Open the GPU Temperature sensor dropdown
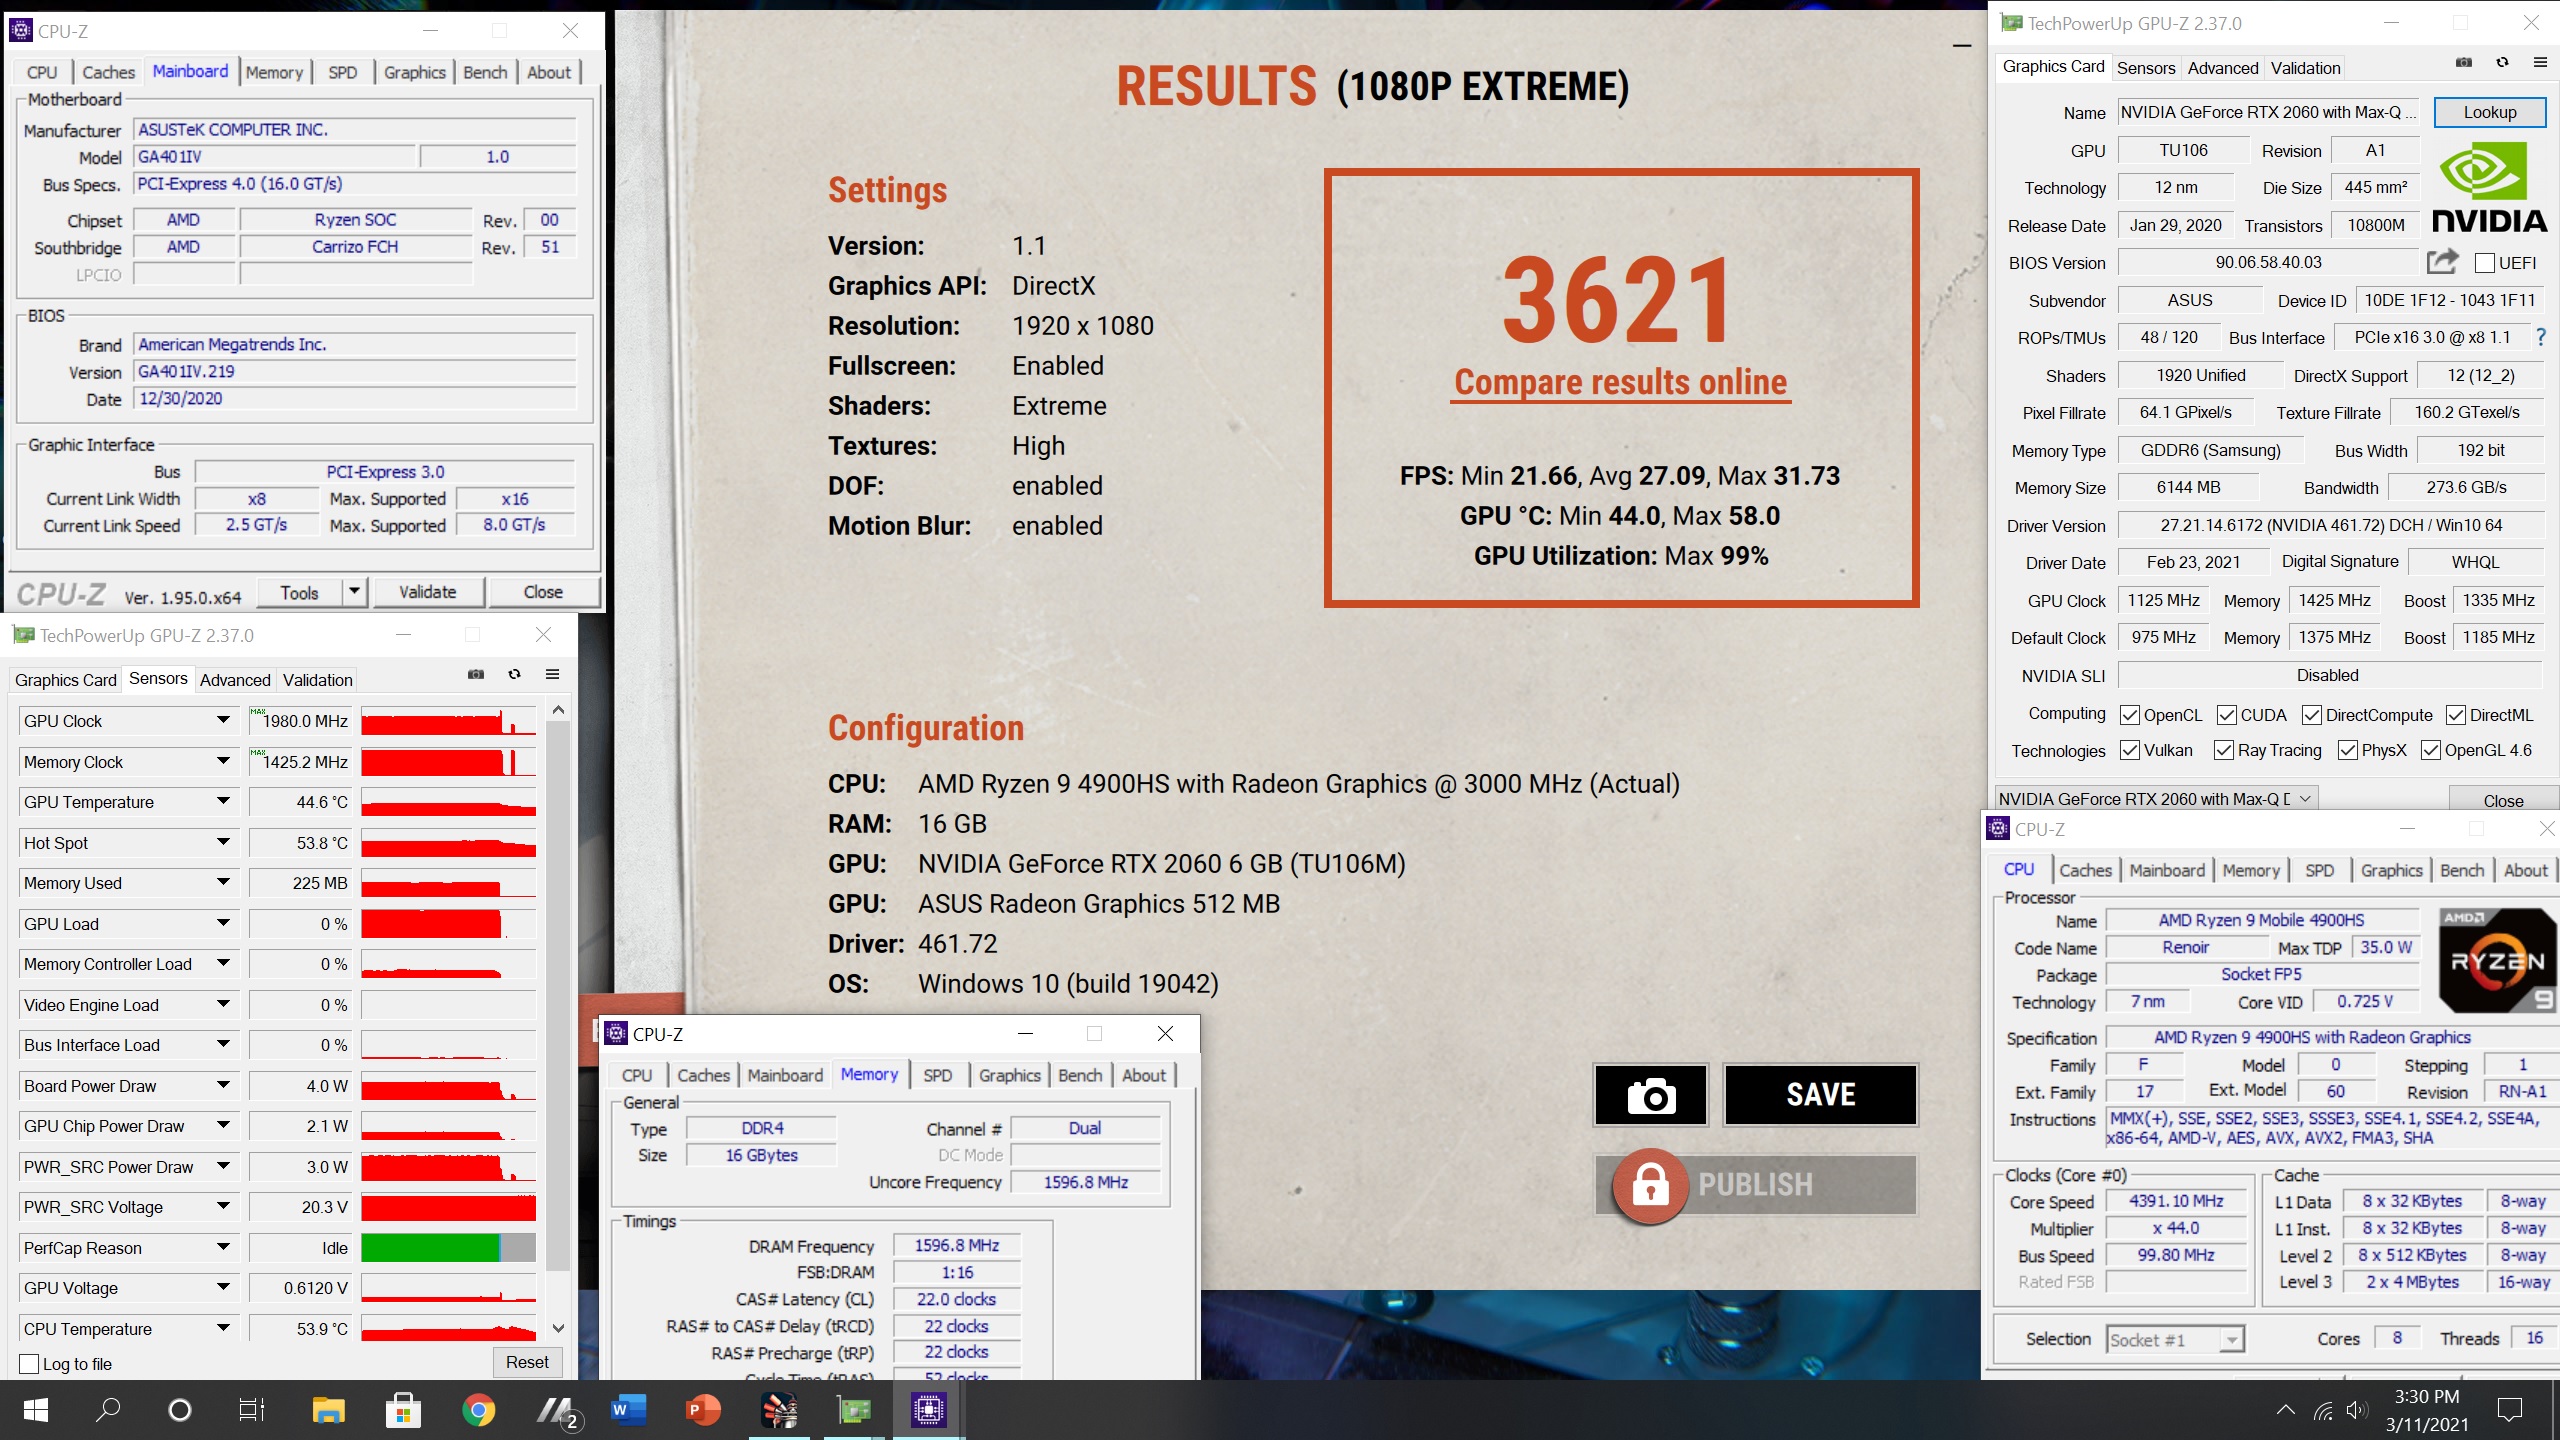This screenshot has width=2560, height=1440. (223, 801)
